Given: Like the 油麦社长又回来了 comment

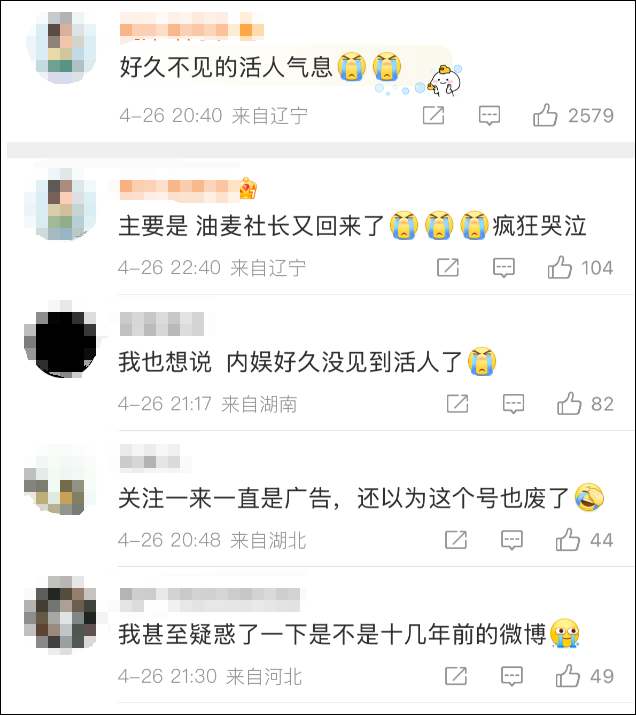Looking at the screenshot, I should (x=560, y=267).
